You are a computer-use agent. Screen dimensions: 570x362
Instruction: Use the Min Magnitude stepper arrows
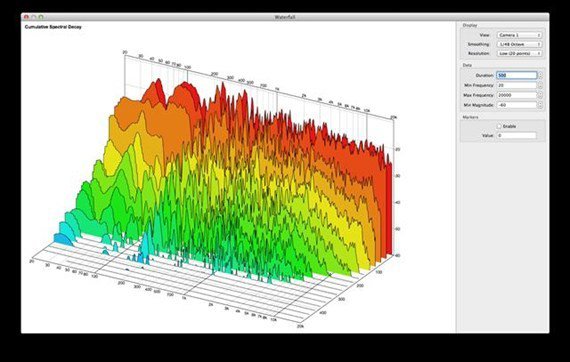coord(540,105)
